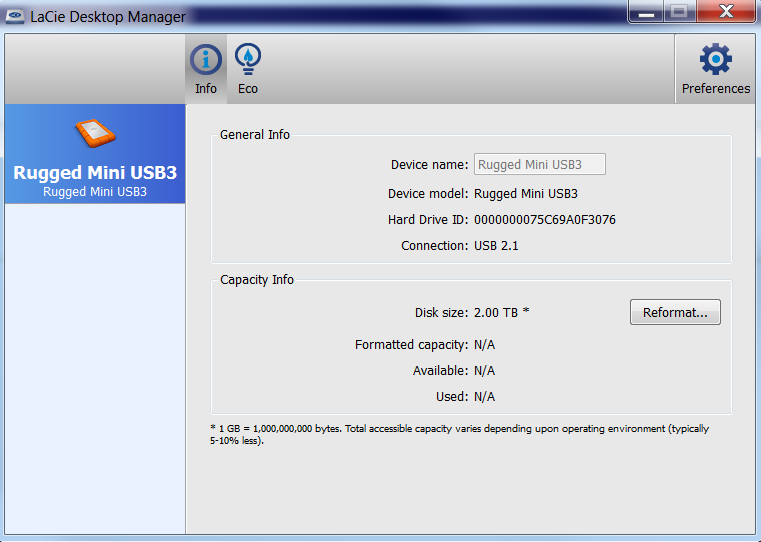Click the Reformat... button

pos(675,312)
